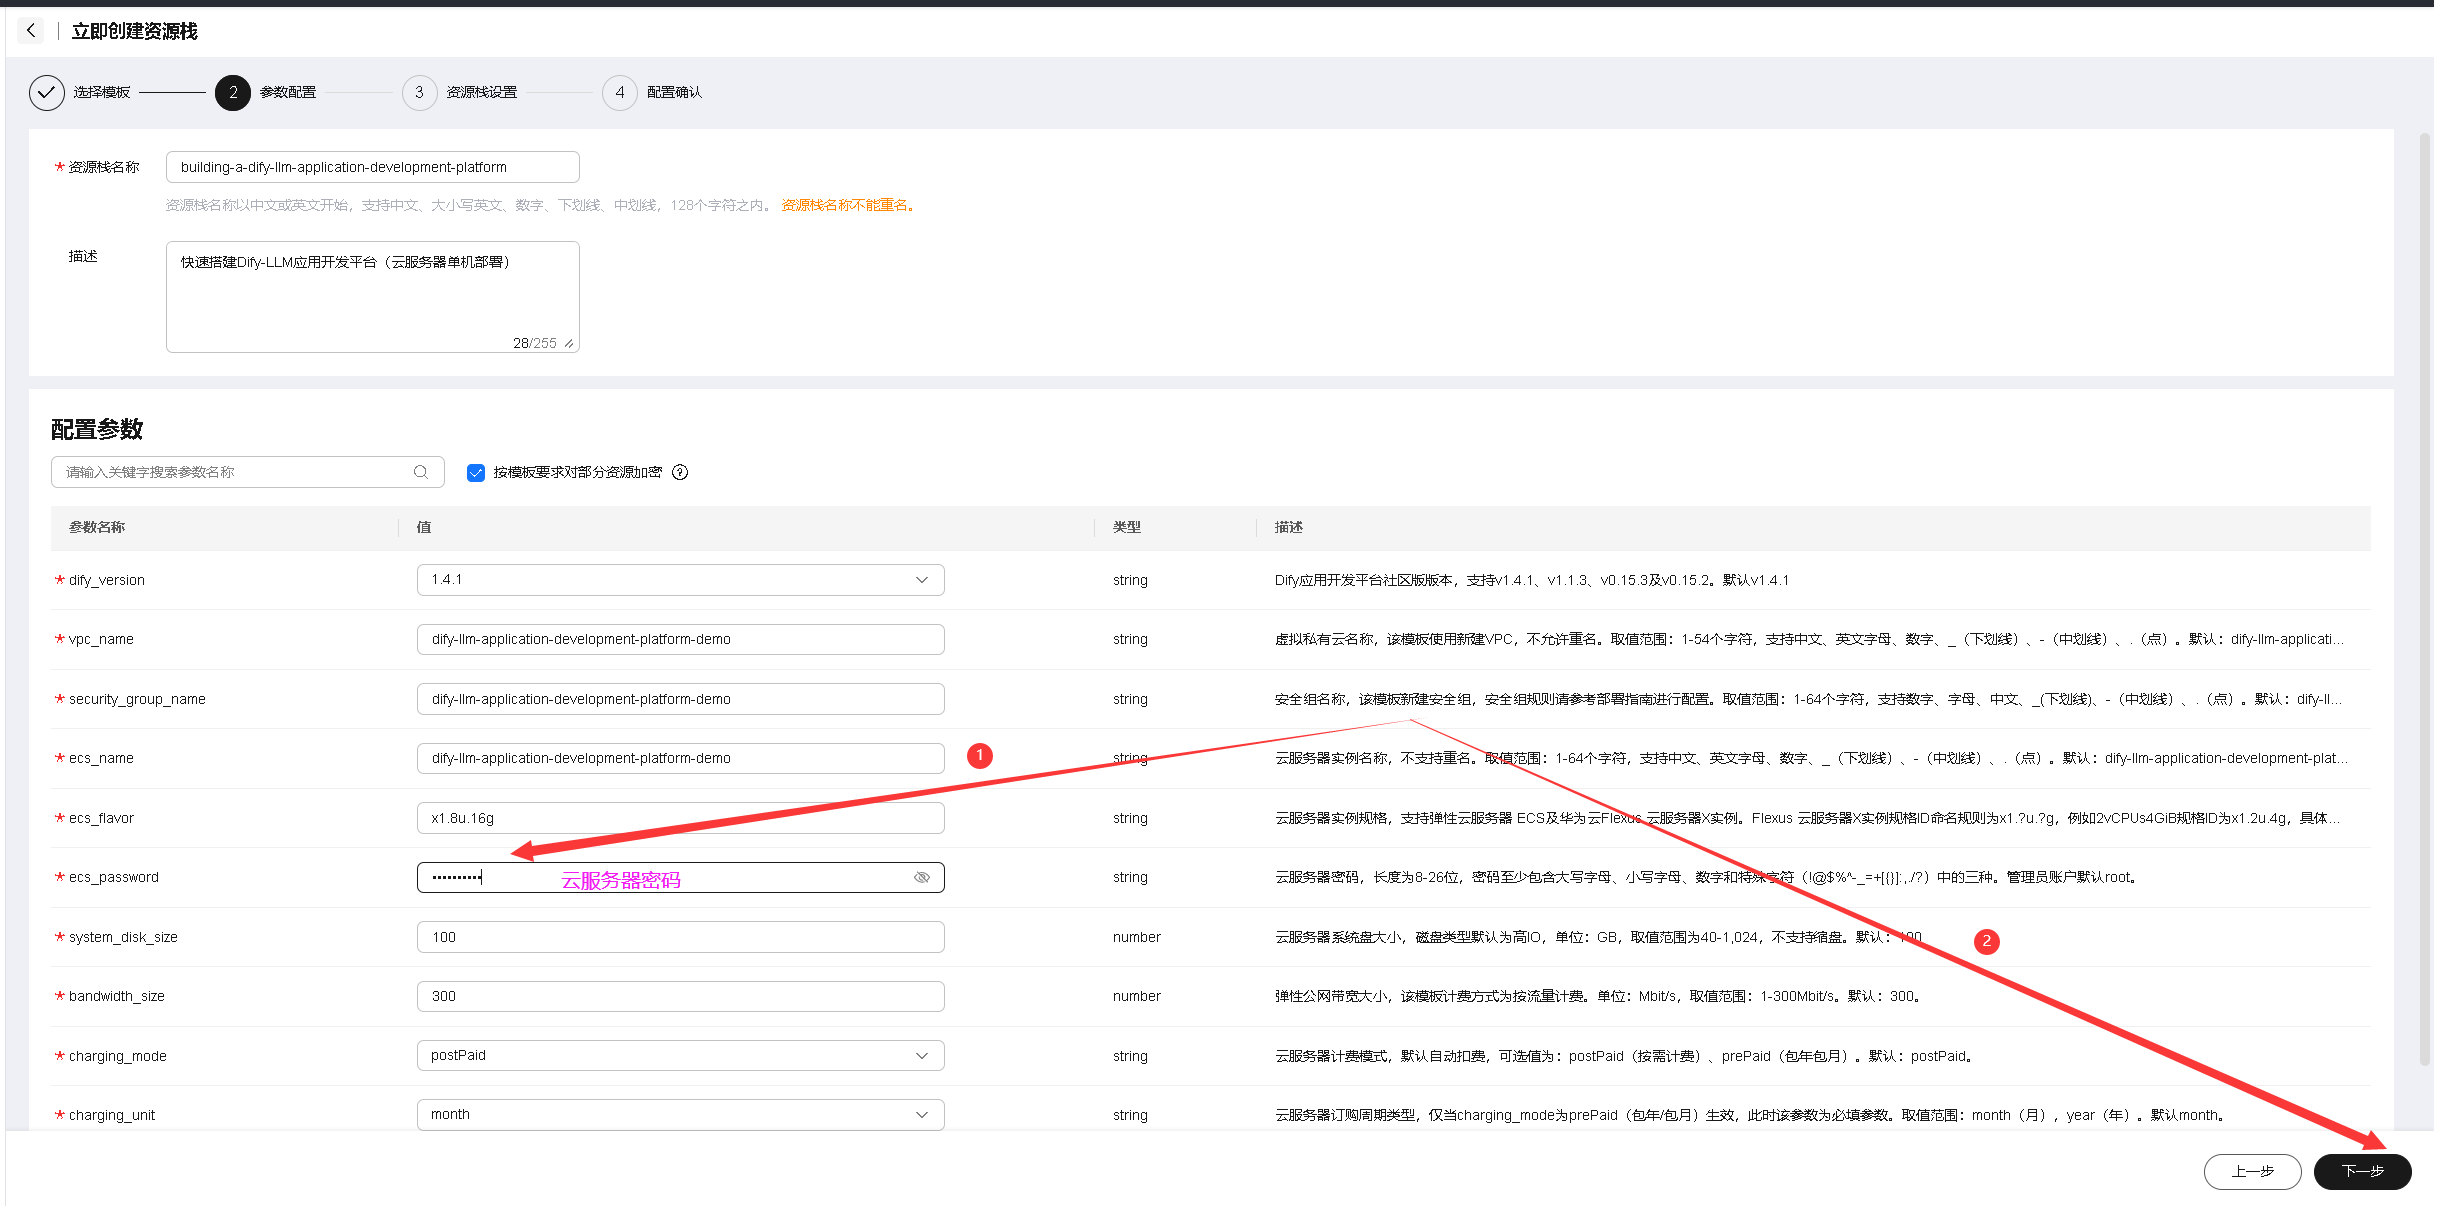Image resolution: width=2438 pixels, height=1206 pixels.
Task: Expand the charging_mode postPaid dropdown
Action: tap(680, 1055)
